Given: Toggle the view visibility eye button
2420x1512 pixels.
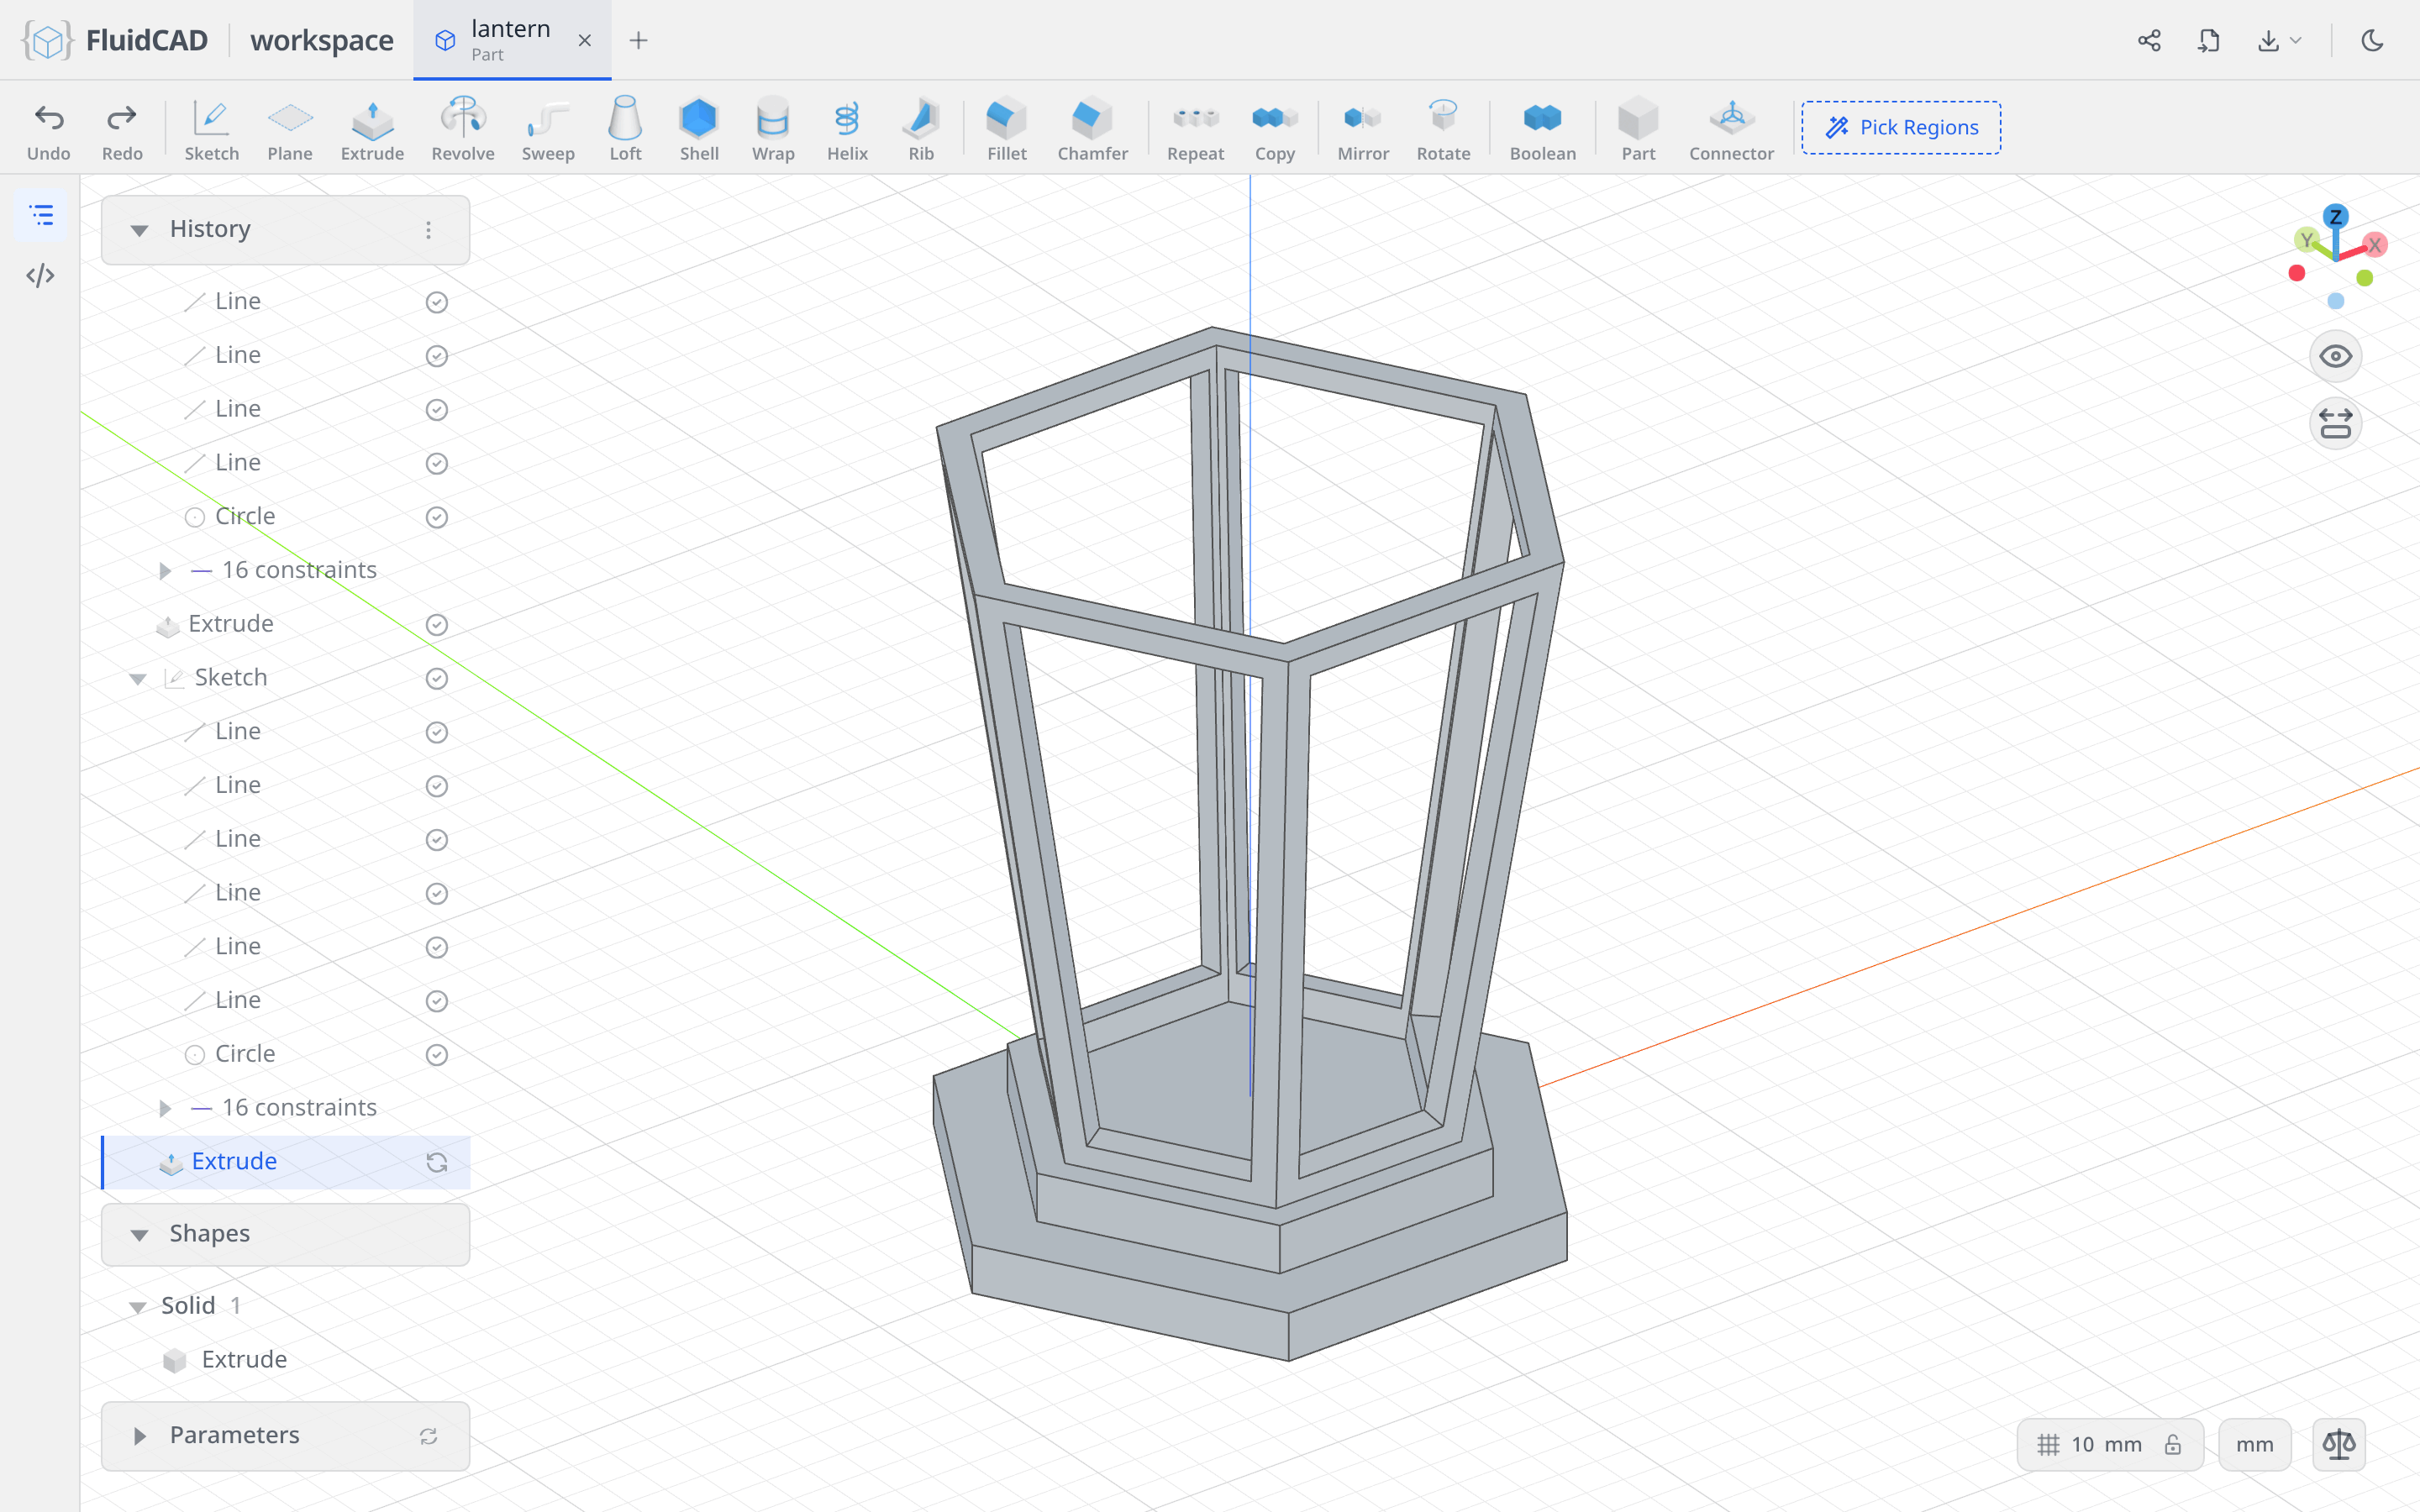Looking at the screenshot, I should 2335,357.
